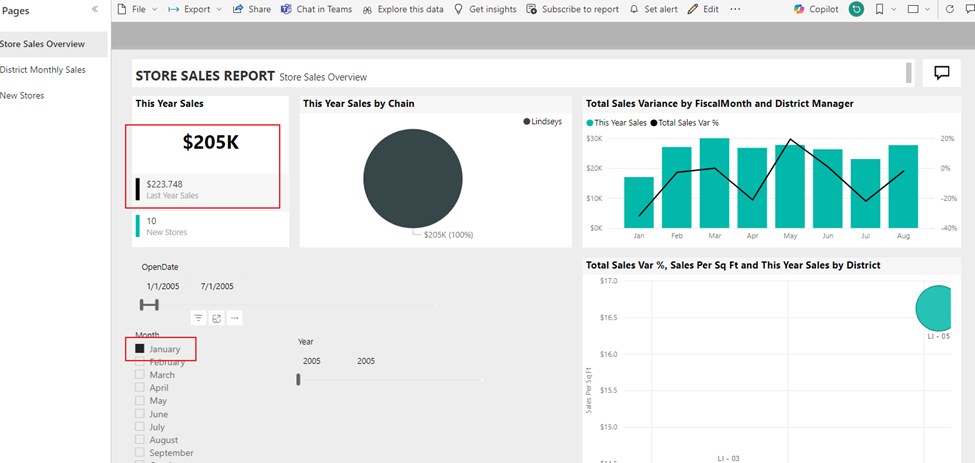Select May in the Month slicer

[140, 401]
